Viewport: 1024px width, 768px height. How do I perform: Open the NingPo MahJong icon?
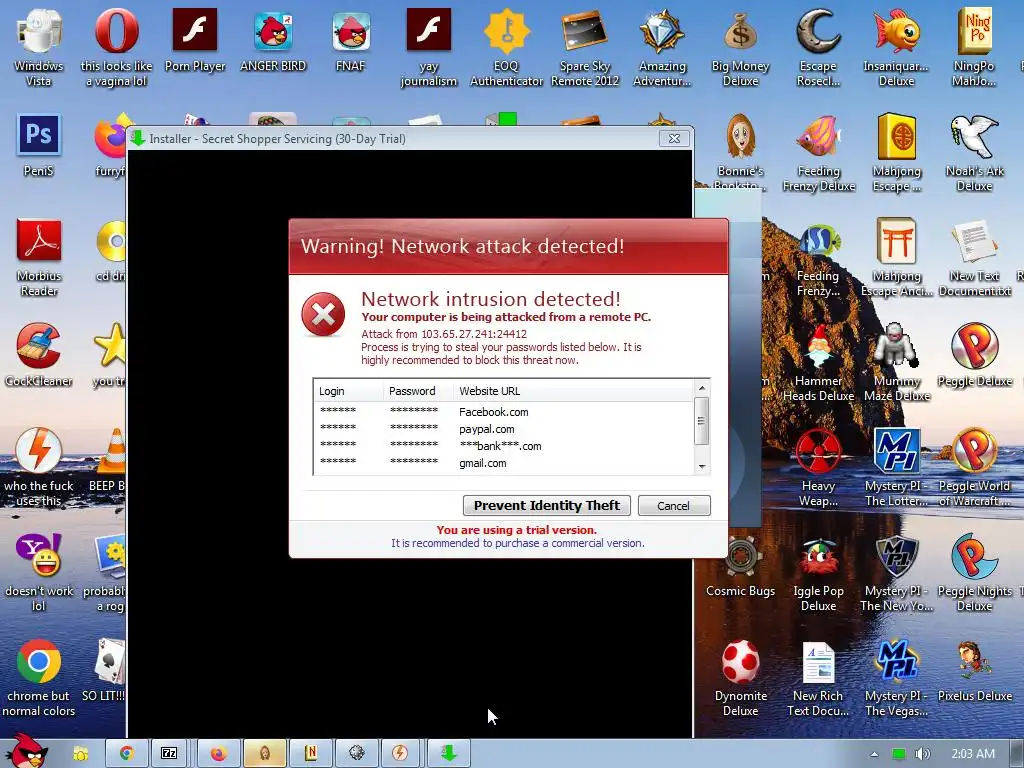click(x=974, y=47)
